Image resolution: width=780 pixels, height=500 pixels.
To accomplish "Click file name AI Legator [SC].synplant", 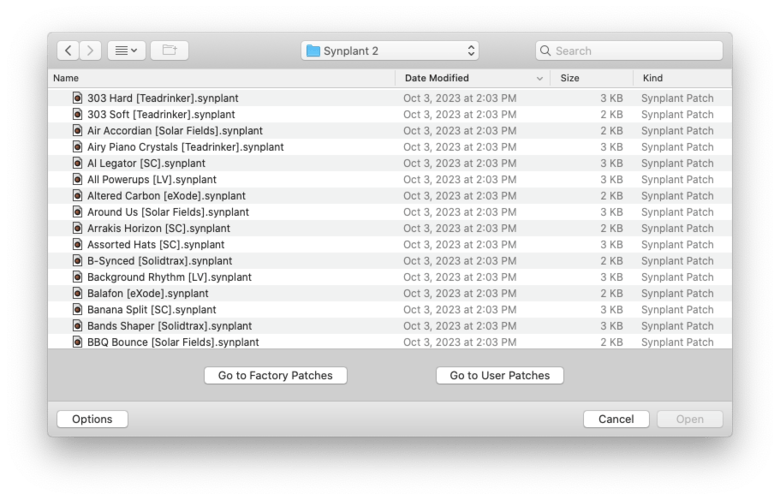I will (x=146, y=163).
